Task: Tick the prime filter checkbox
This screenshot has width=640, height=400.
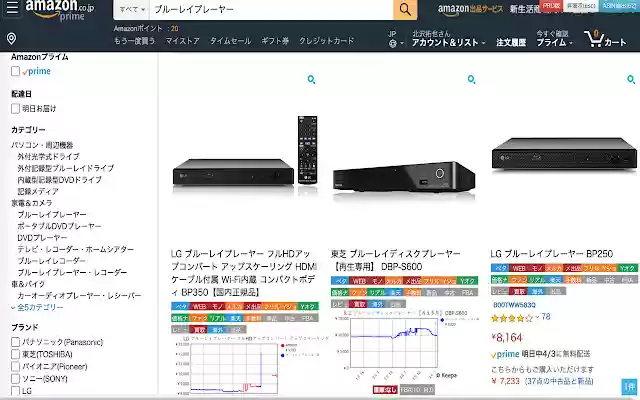Action: pos(16,71)
